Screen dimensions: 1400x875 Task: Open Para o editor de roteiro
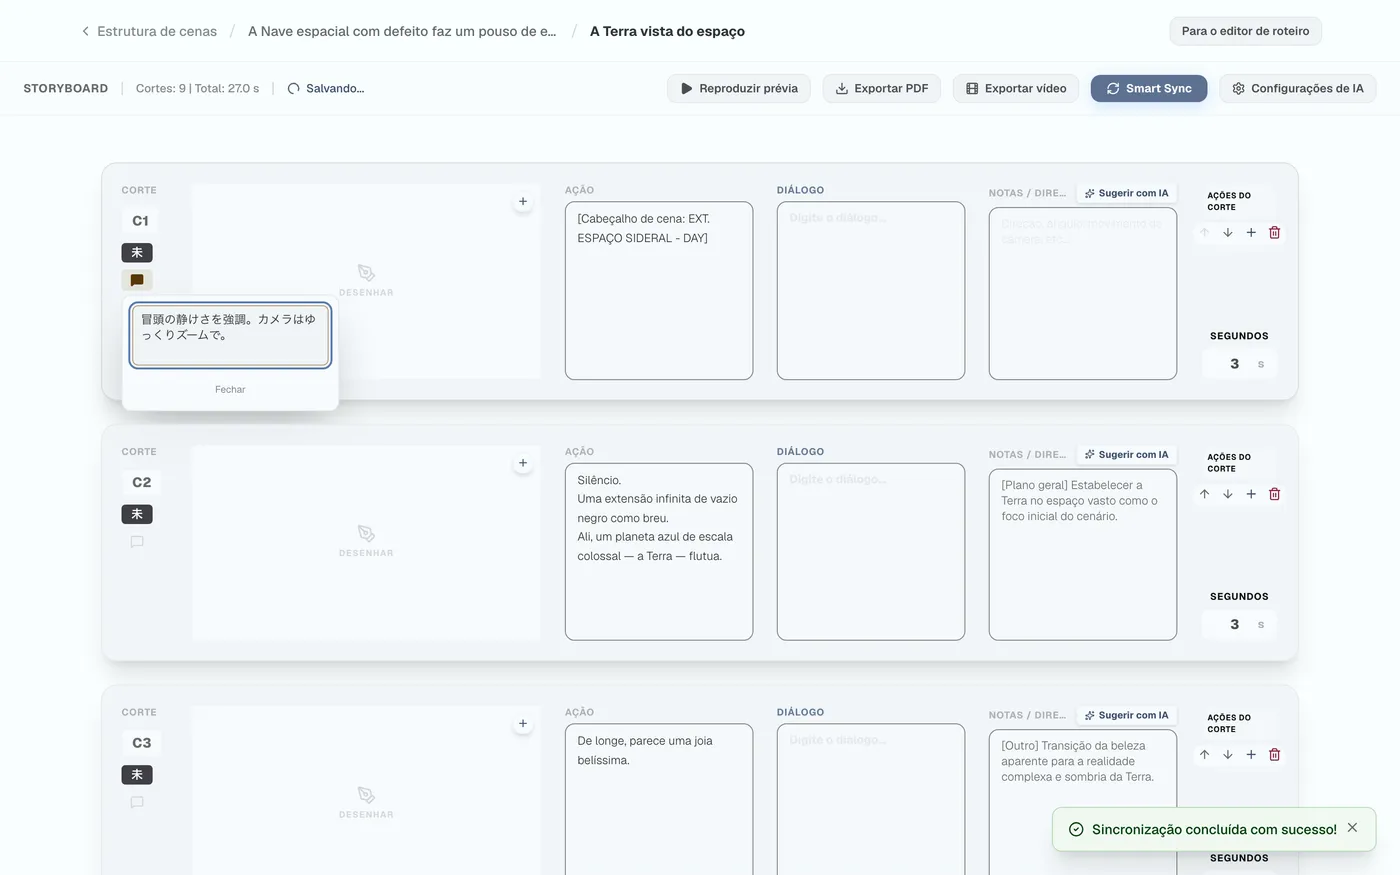pos(1245,31)
